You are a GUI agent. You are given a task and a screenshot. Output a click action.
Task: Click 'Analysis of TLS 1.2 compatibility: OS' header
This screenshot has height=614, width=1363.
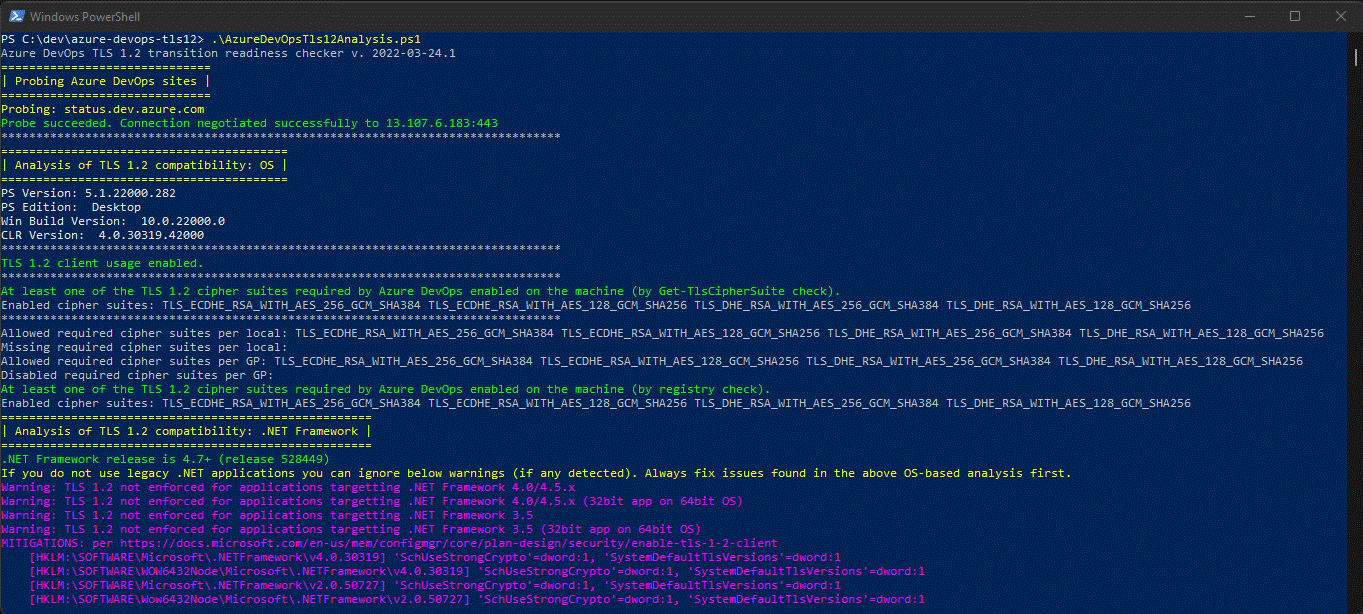144,165
